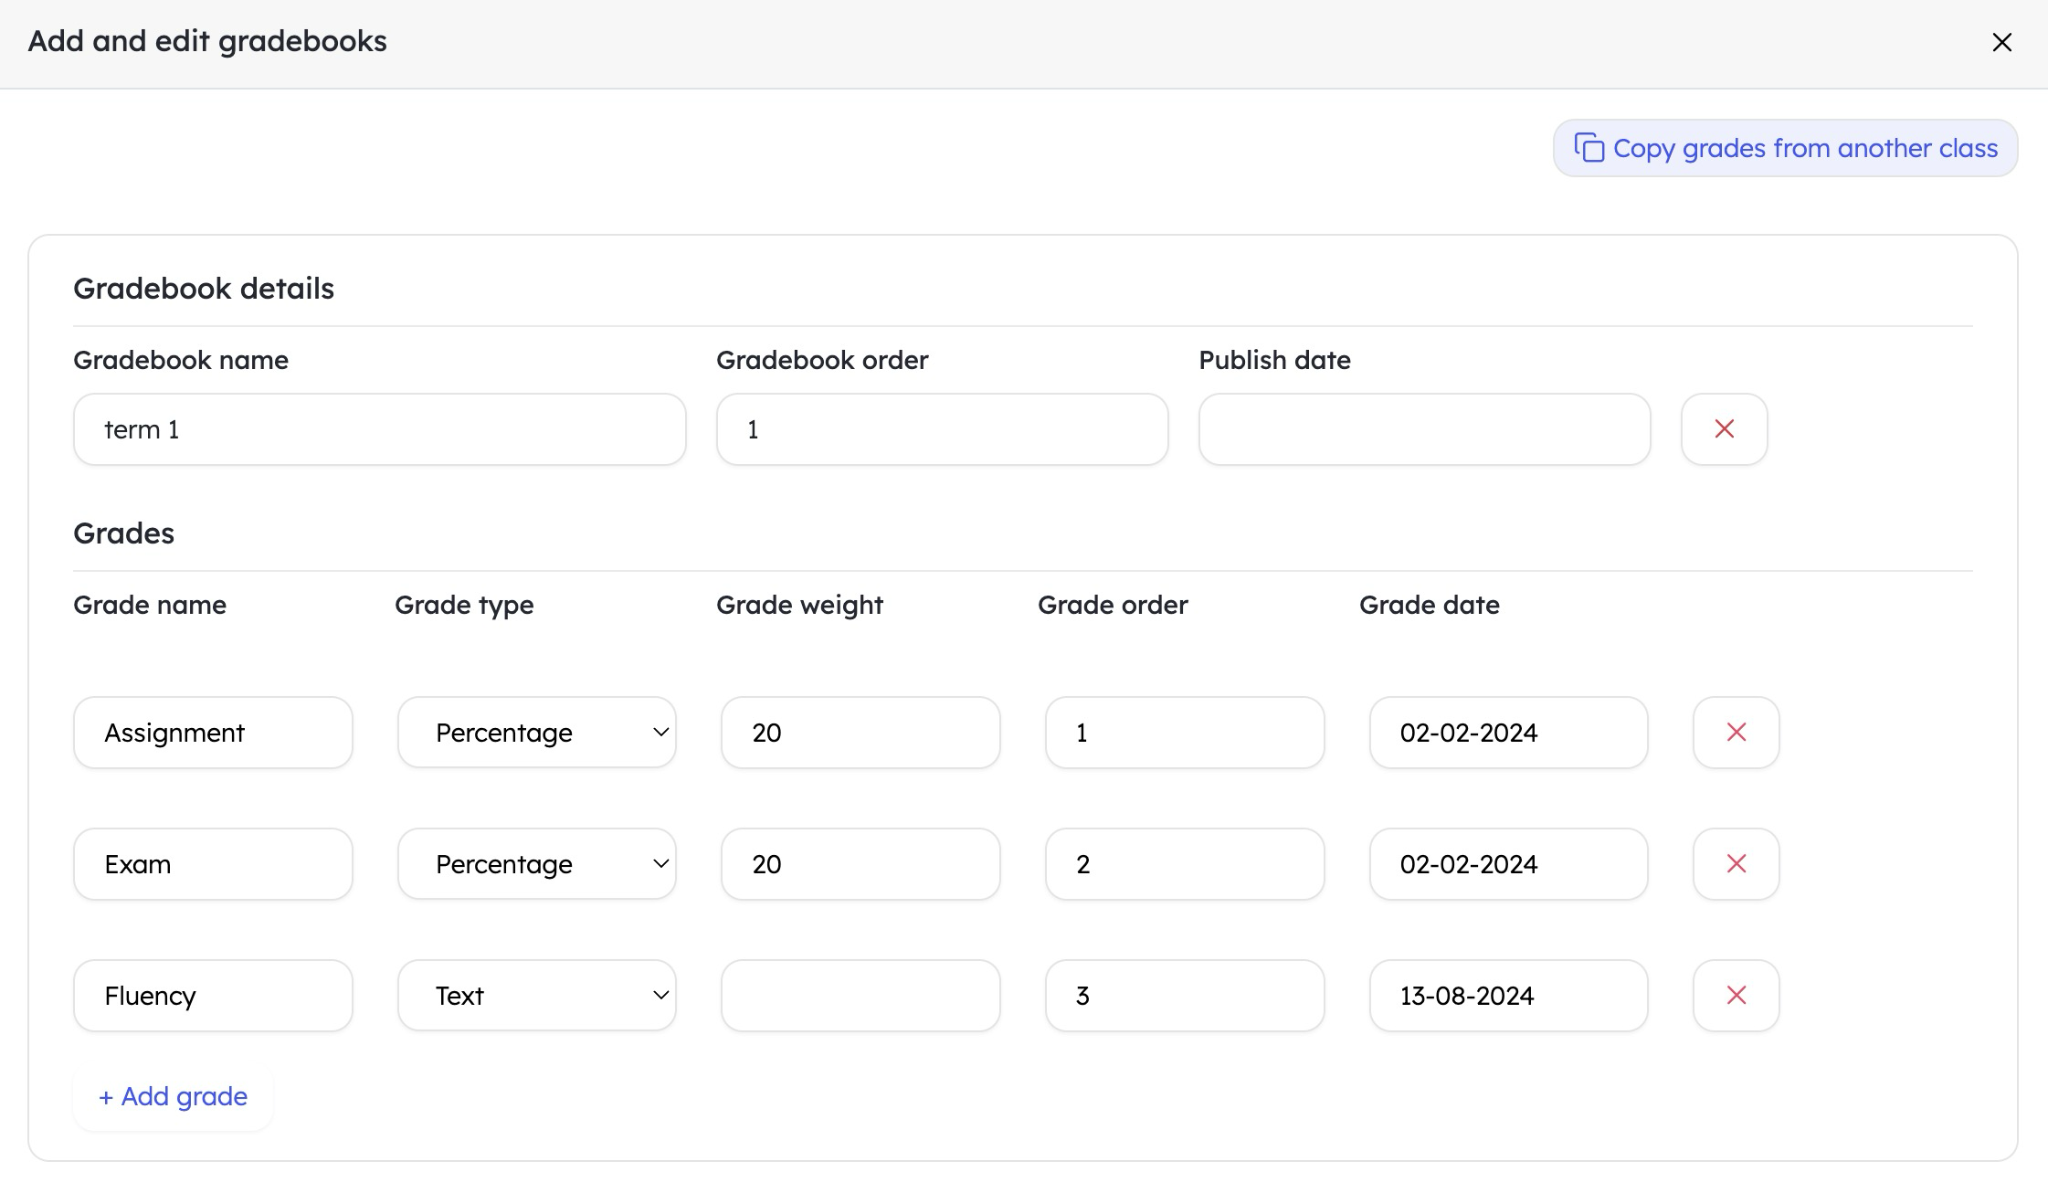Image resolution: width=2048 pixels, height=1186 pixels.
Task: Select the Fluency grade order field
Action: (x=1185, y=995)
